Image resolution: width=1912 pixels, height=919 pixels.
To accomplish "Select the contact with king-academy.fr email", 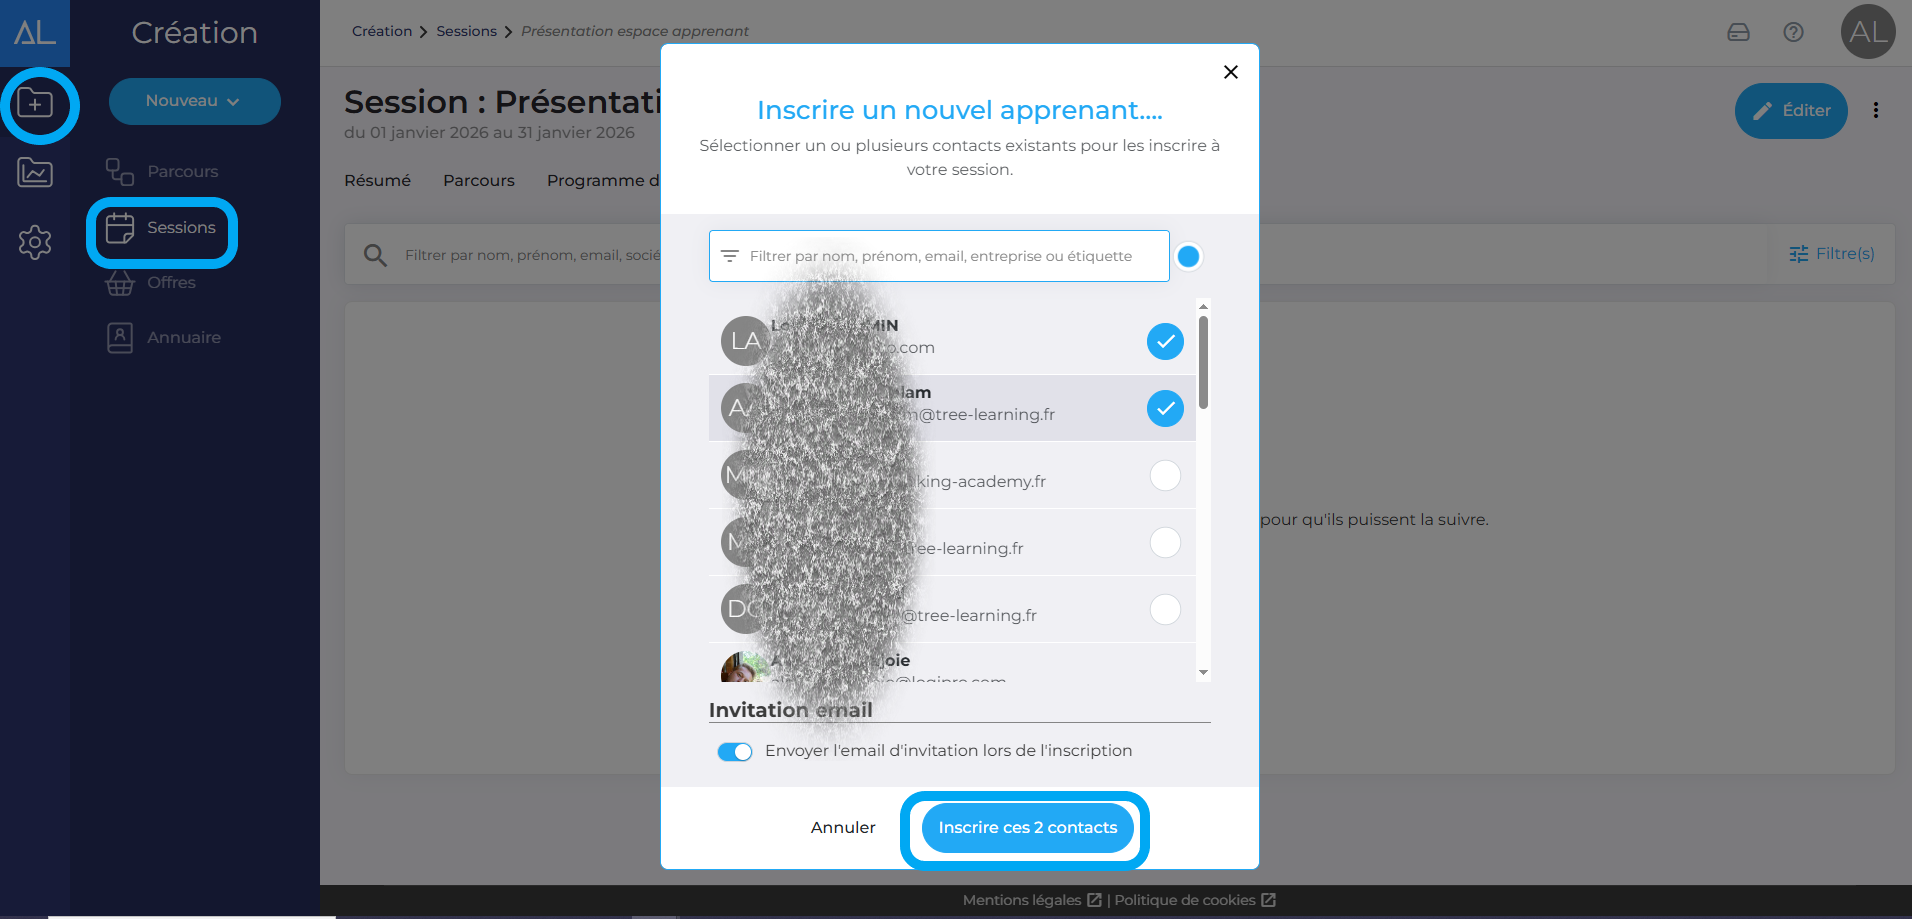I will point(1165,475).
